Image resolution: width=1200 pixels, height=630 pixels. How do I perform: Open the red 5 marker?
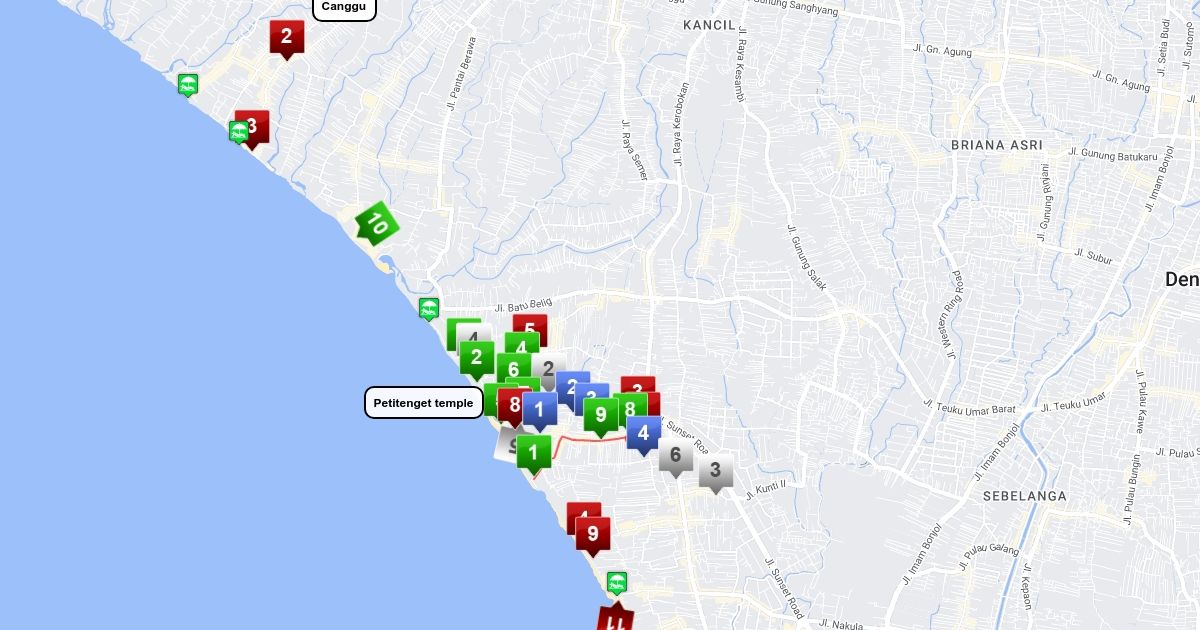click(530, 326)
